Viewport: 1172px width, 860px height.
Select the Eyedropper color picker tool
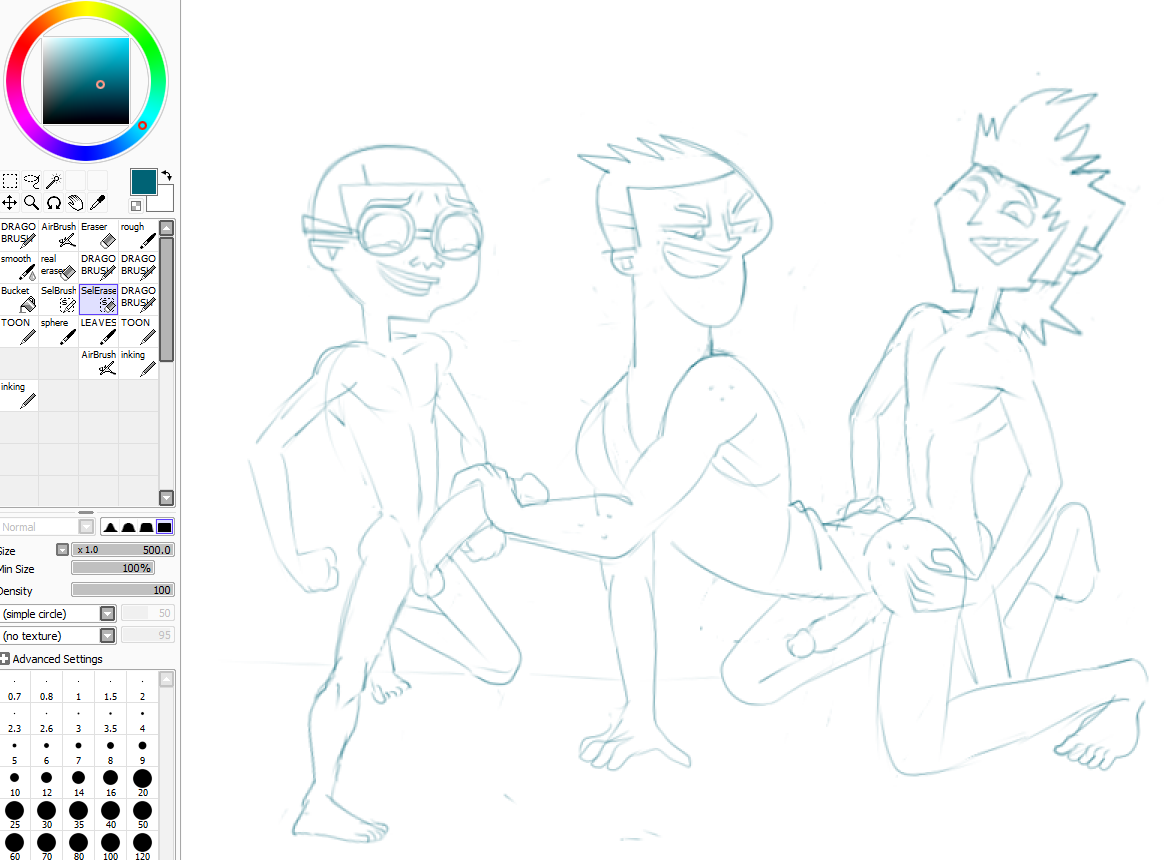[98, 203]
